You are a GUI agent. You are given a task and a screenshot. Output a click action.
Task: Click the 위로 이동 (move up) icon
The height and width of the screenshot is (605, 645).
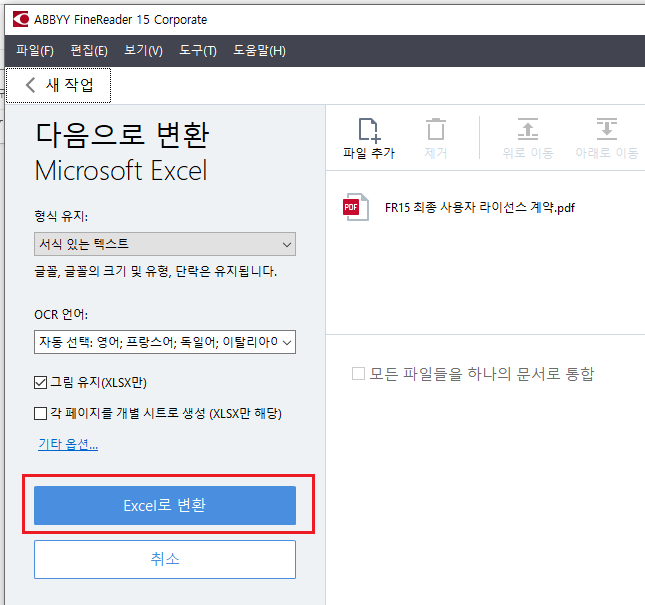528,129
